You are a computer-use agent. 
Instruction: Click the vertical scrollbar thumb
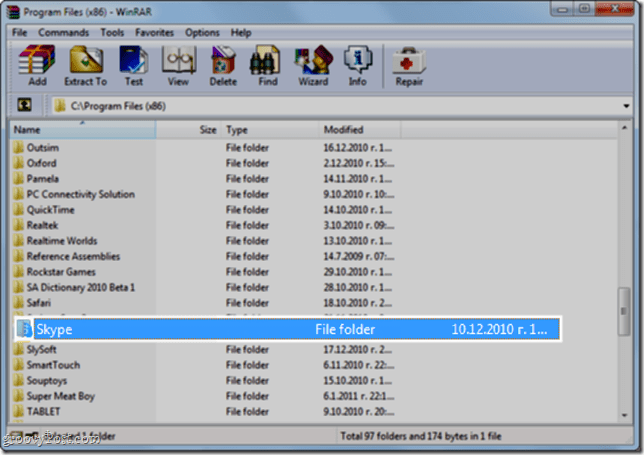click(624, 311)
